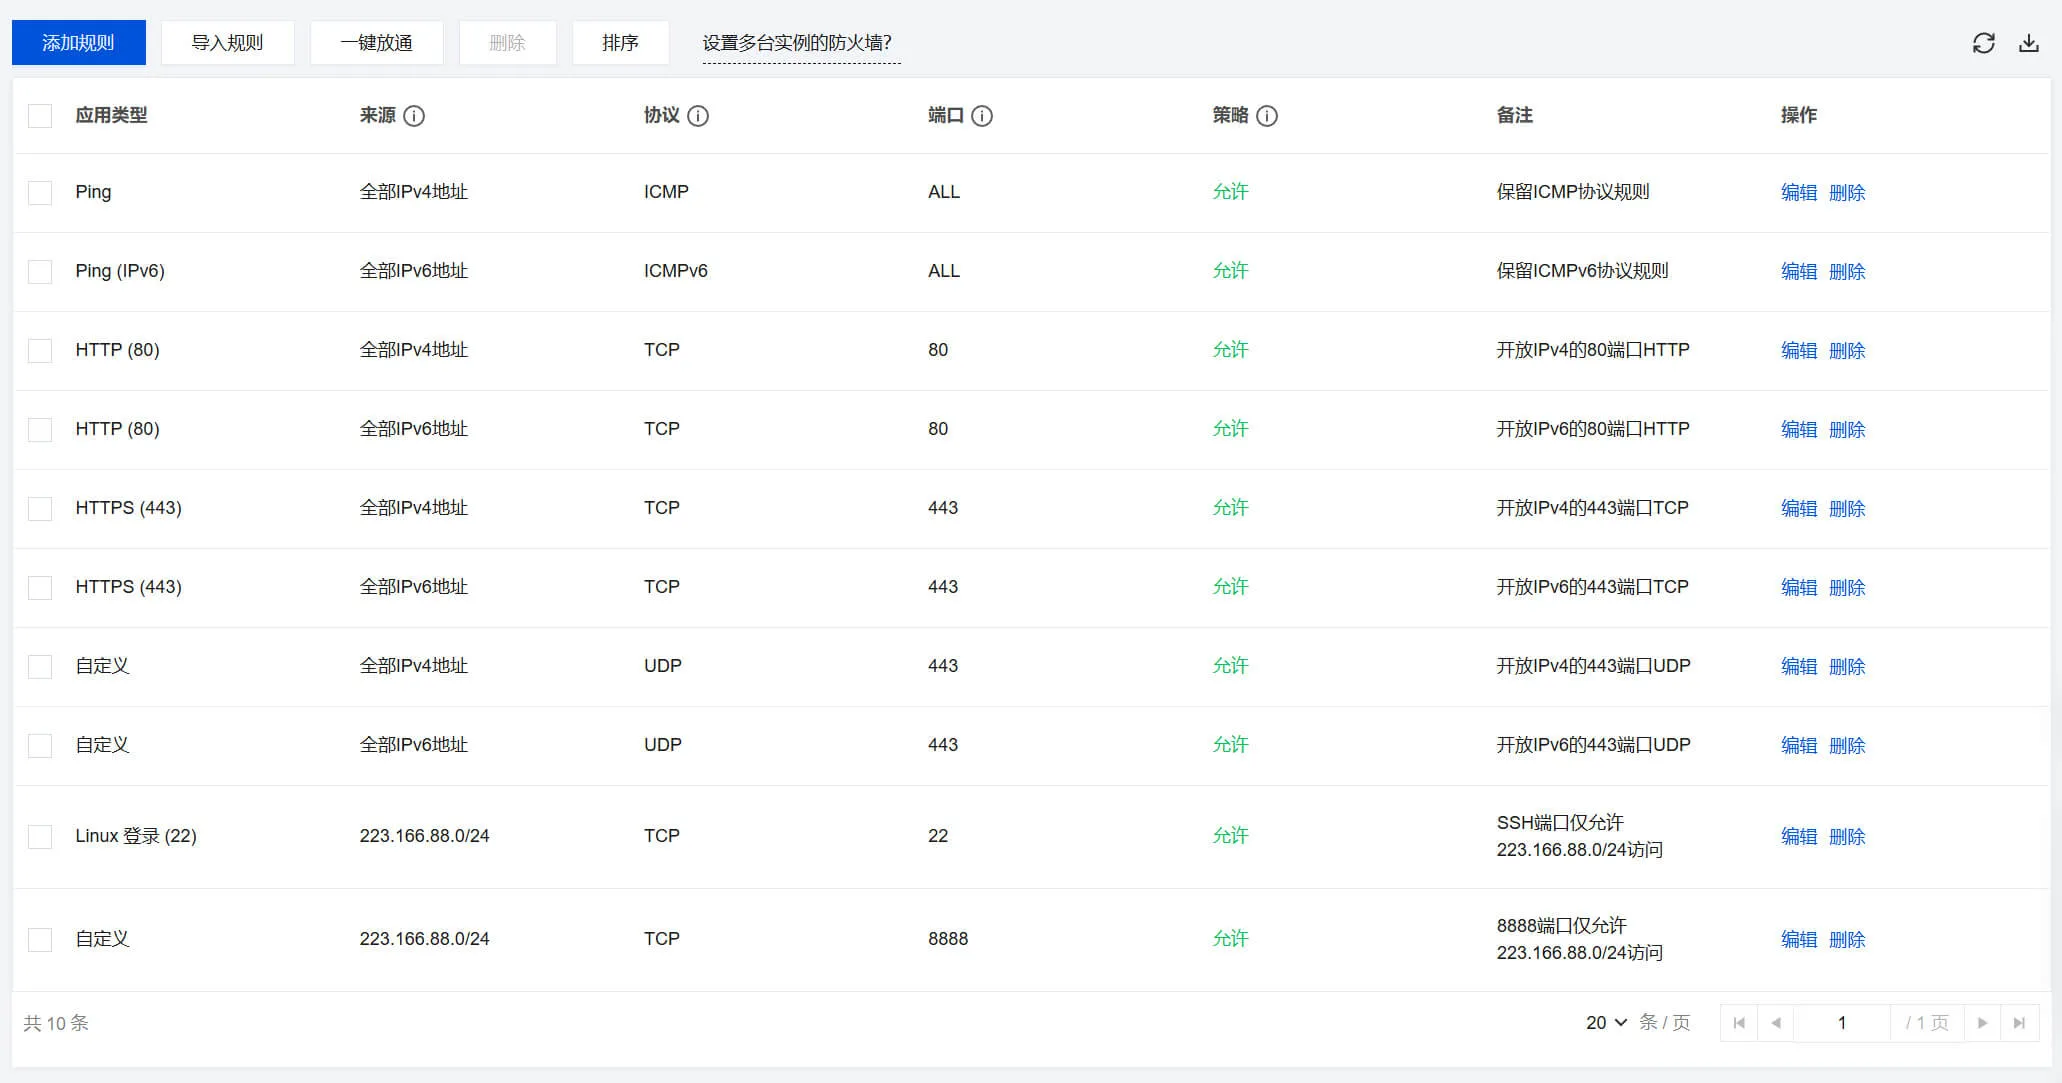Click 排序 button to sort rules
The image size is (2062, 1083).
tap(620, 43)
